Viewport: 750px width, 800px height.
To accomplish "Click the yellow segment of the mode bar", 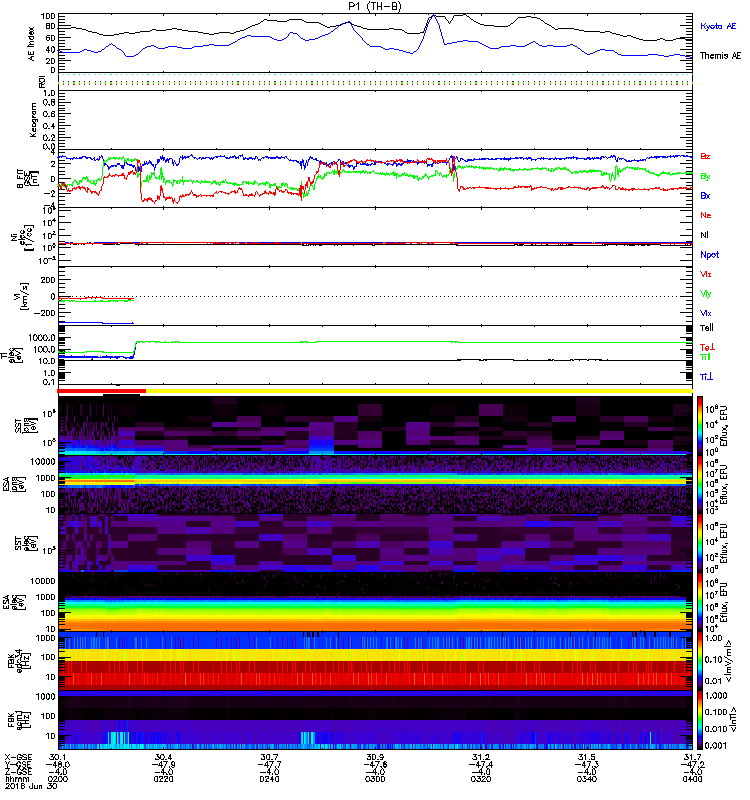I will 419,391.
